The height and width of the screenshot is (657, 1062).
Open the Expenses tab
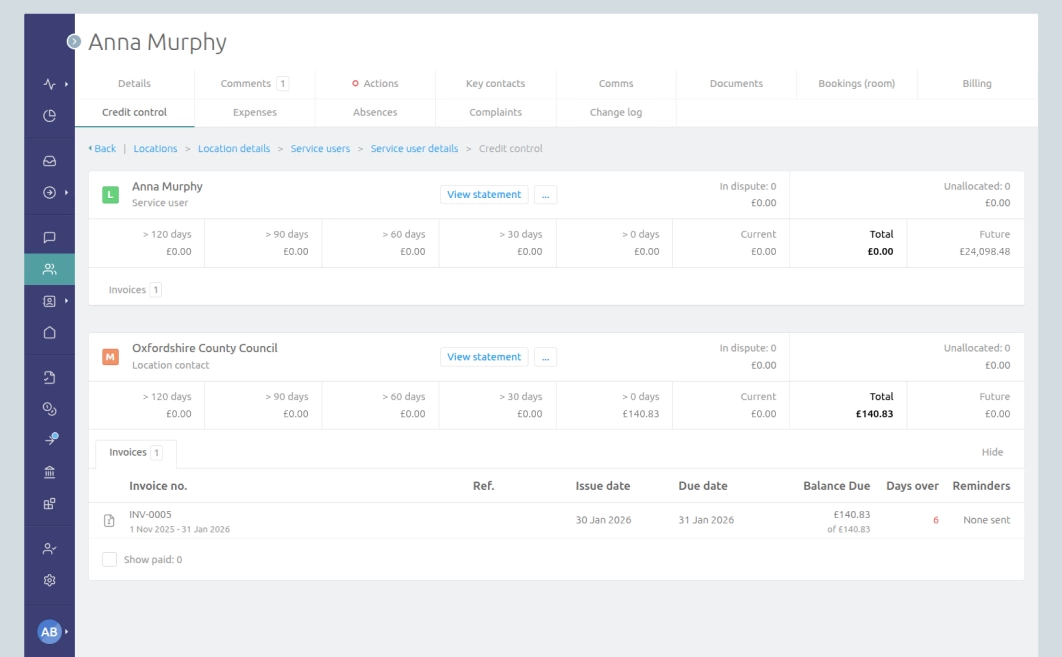[x=255, y=110]
